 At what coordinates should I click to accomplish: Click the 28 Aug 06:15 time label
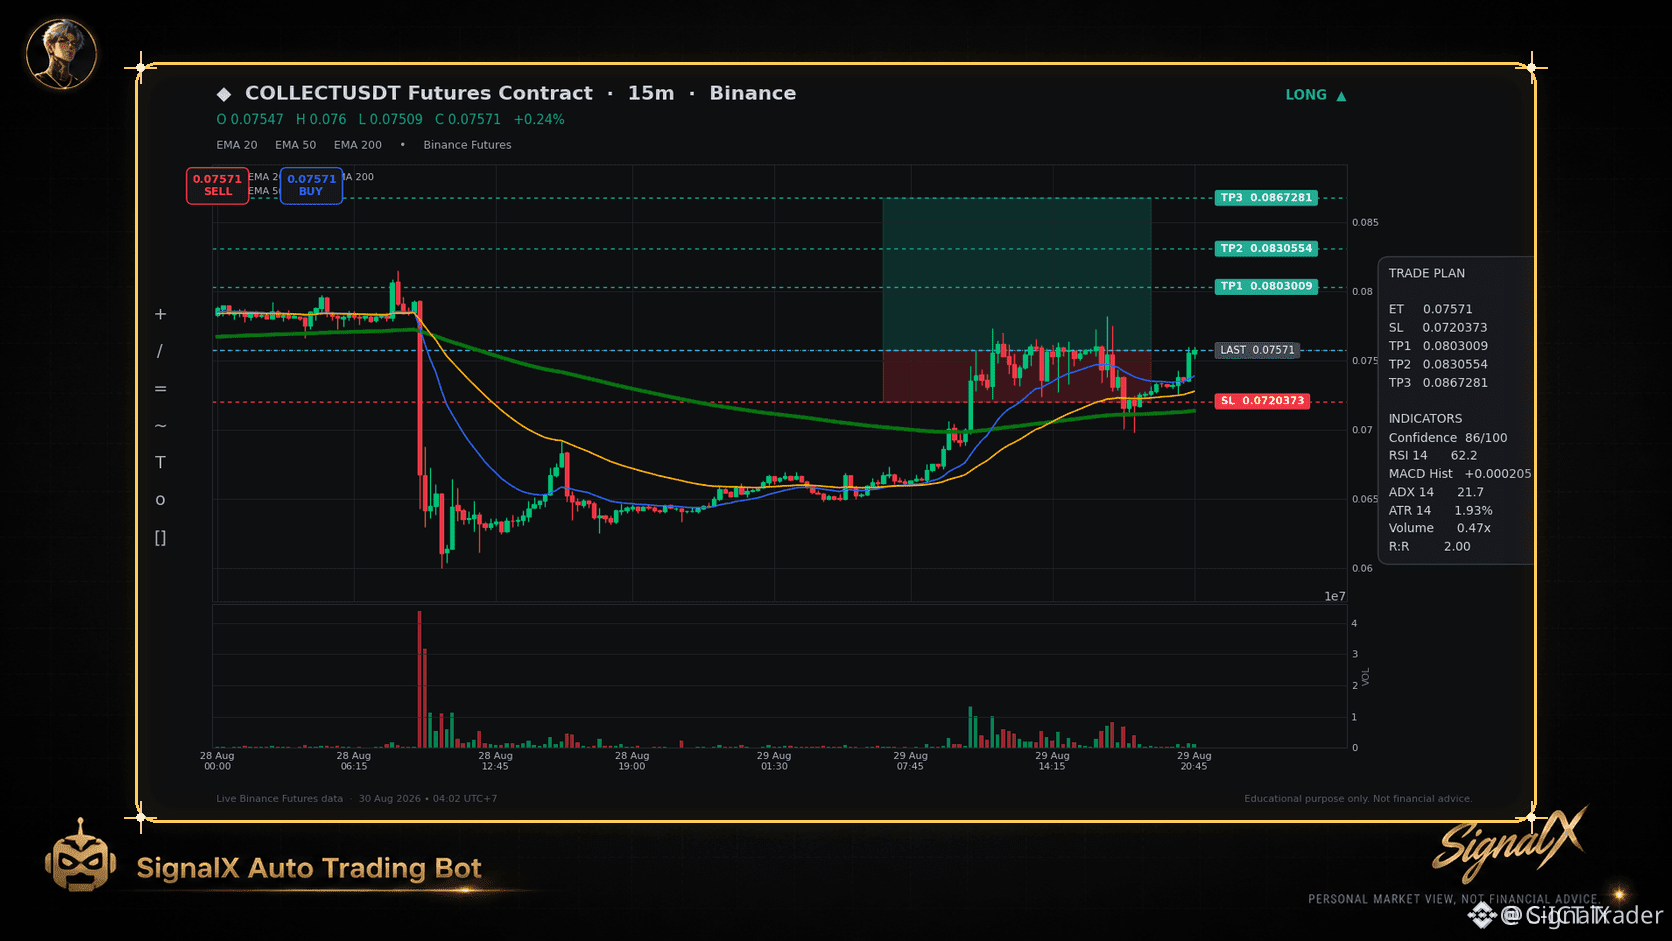point(354,761)
